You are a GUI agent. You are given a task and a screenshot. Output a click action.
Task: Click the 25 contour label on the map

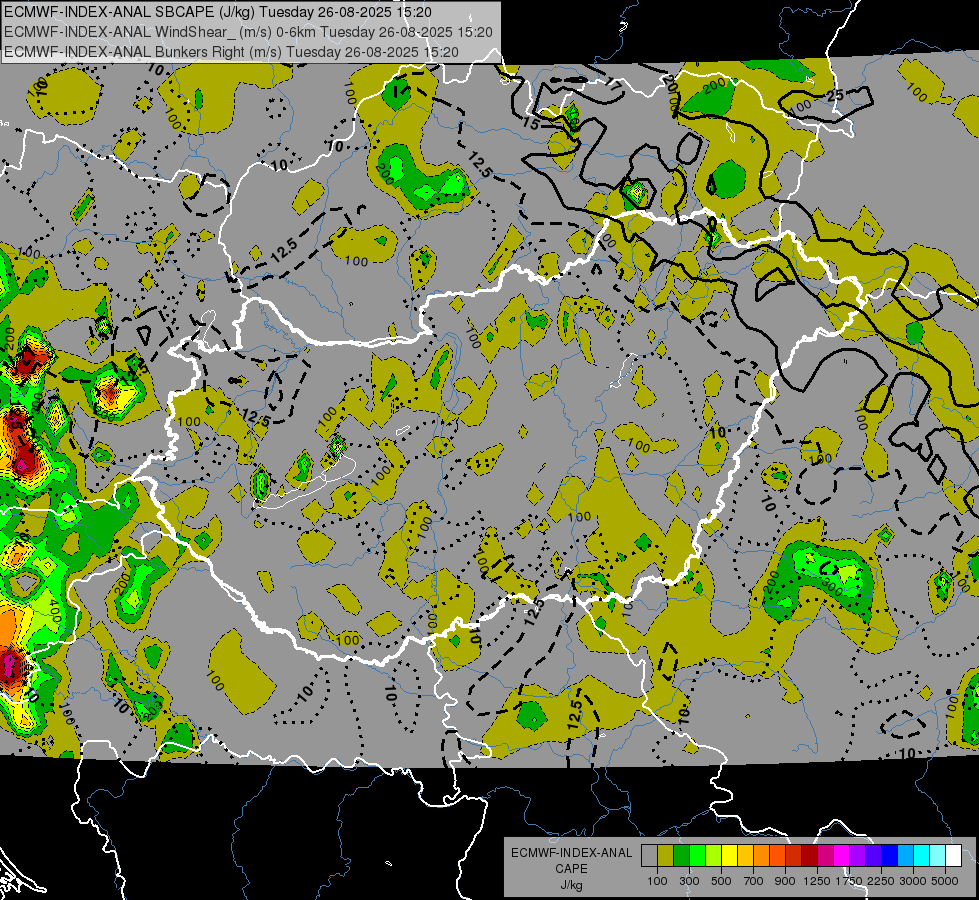point(835,96)
